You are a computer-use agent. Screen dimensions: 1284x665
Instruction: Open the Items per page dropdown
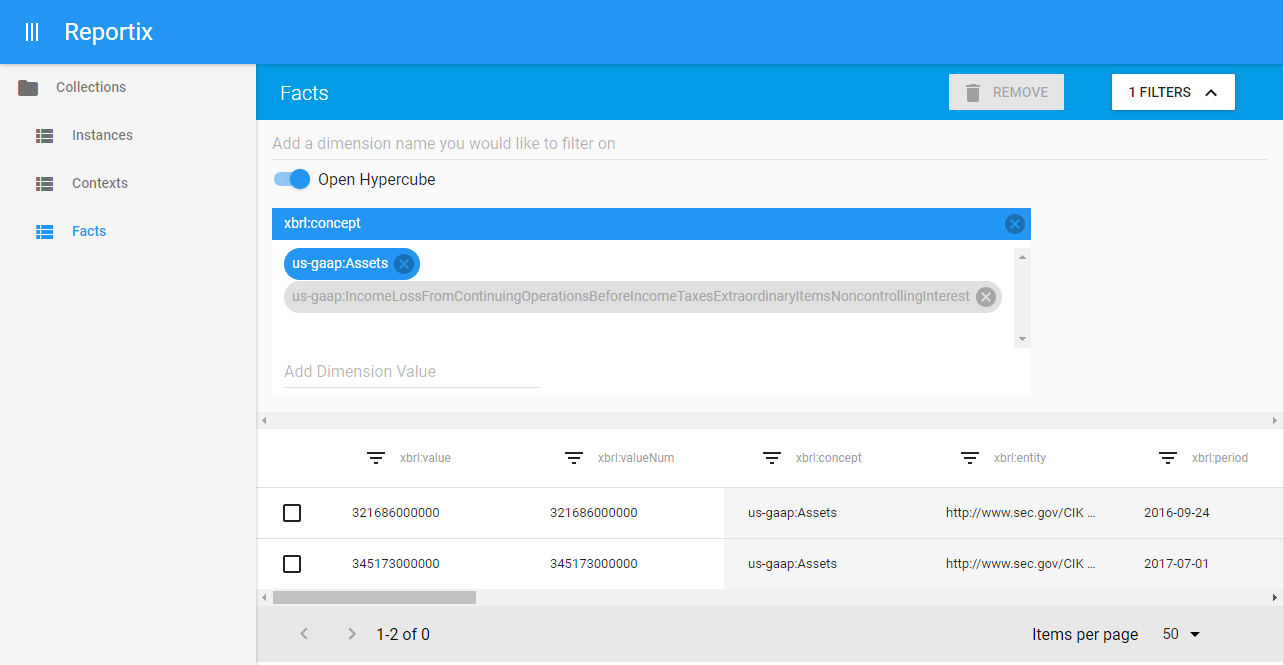point(1181,634)
